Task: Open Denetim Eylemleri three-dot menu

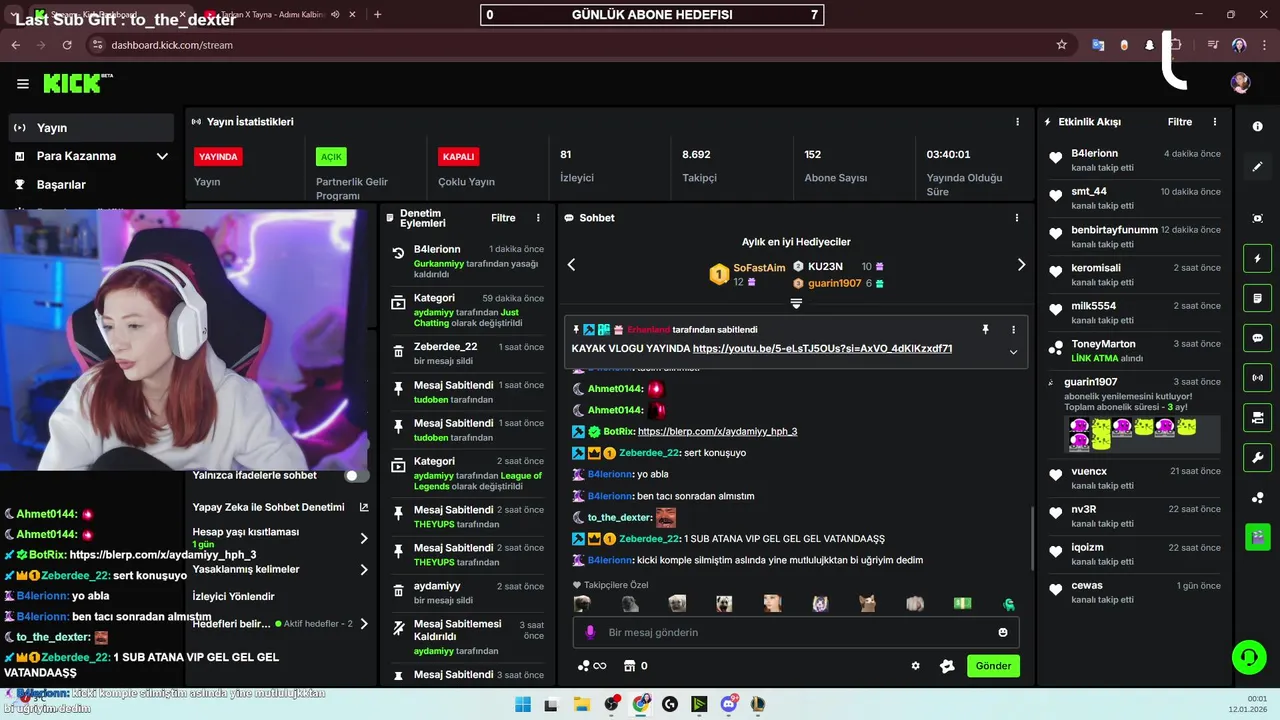Action: coord(538,218)
